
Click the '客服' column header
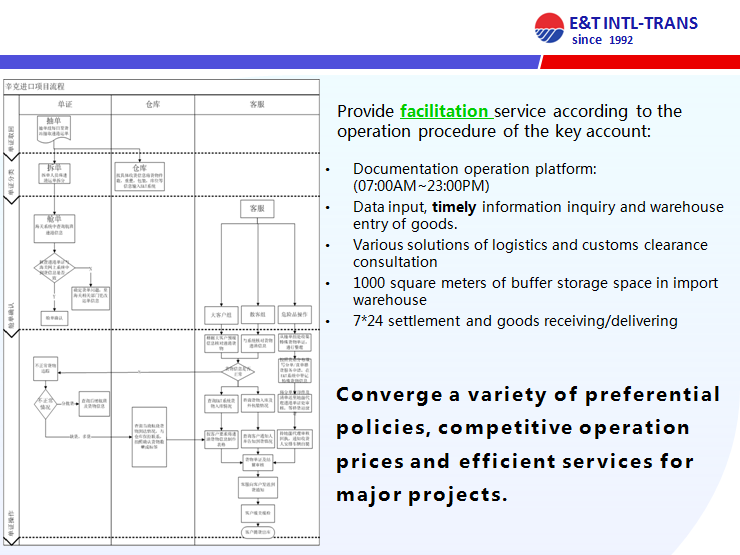coord(257,103)
